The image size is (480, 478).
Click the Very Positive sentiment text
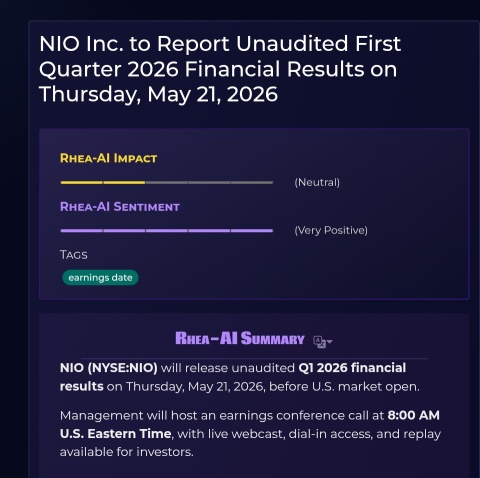tap(331, 230)
